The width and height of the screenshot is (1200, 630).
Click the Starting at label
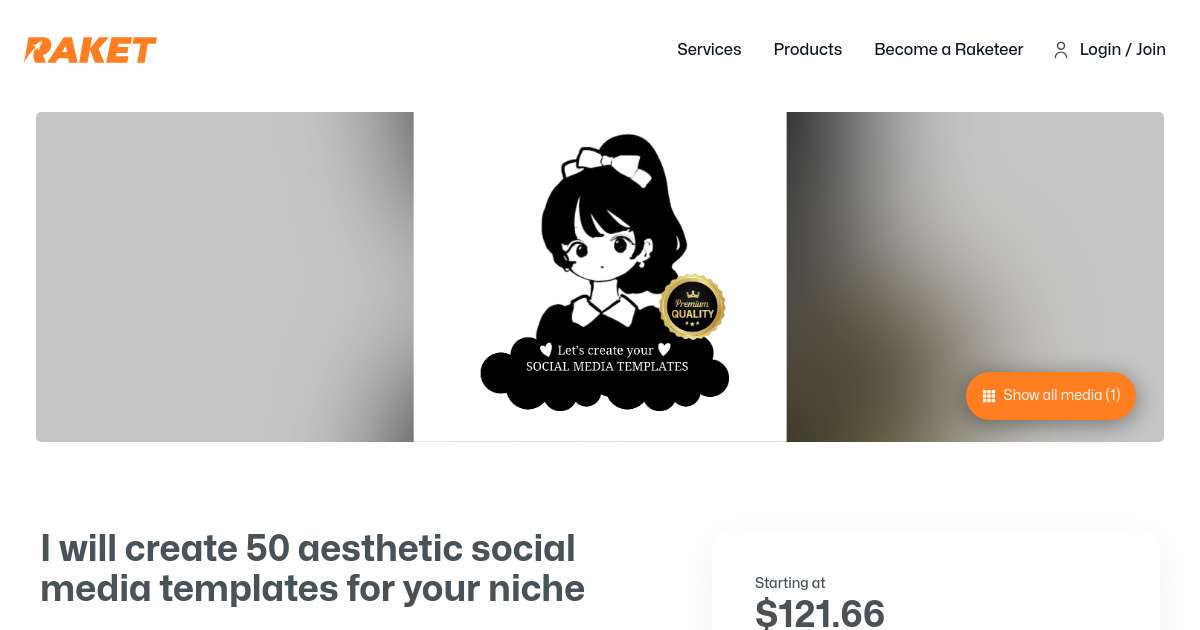pyautogui.click(x=790, y=583)
